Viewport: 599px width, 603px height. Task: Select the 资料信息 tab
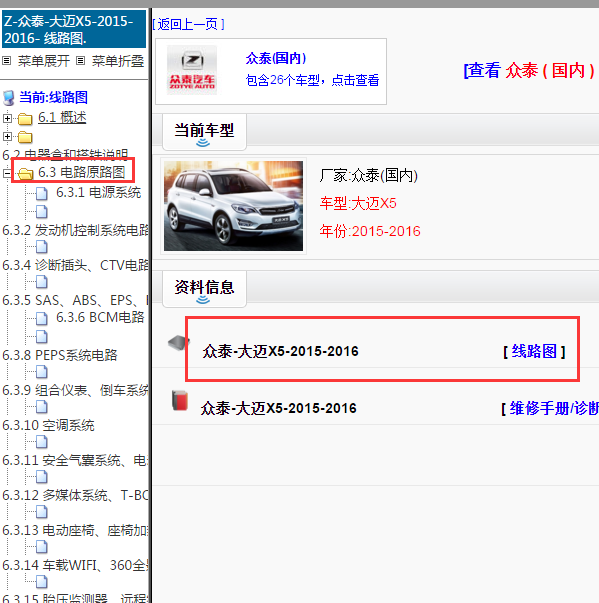click(204, 288)
